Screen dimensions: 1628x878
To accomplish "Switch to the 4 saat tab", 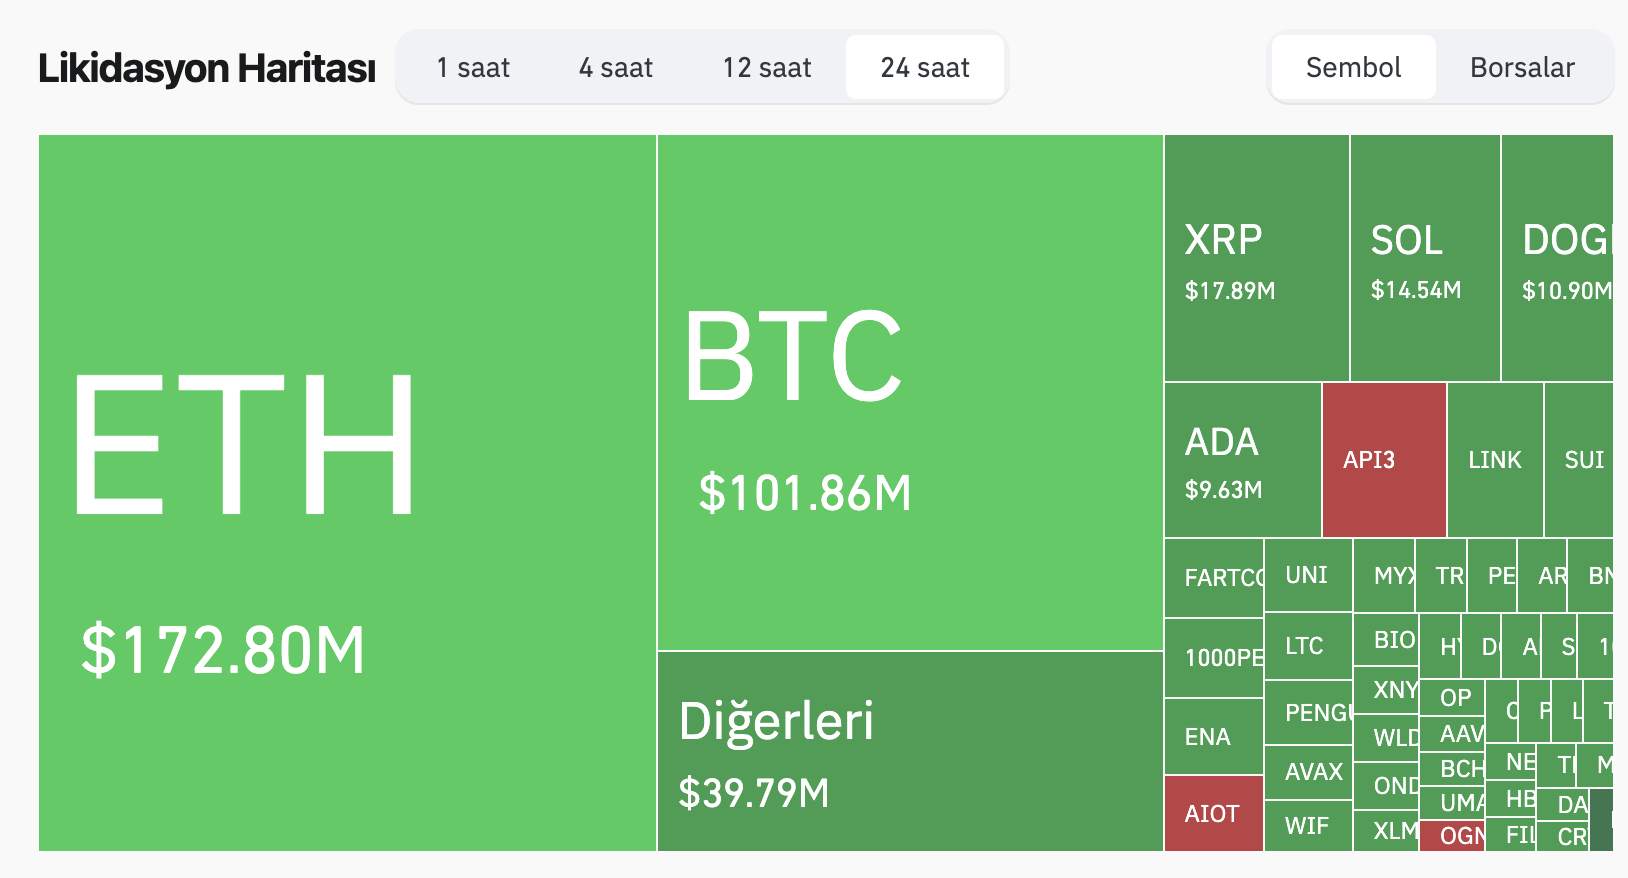I will click(615, 68).
